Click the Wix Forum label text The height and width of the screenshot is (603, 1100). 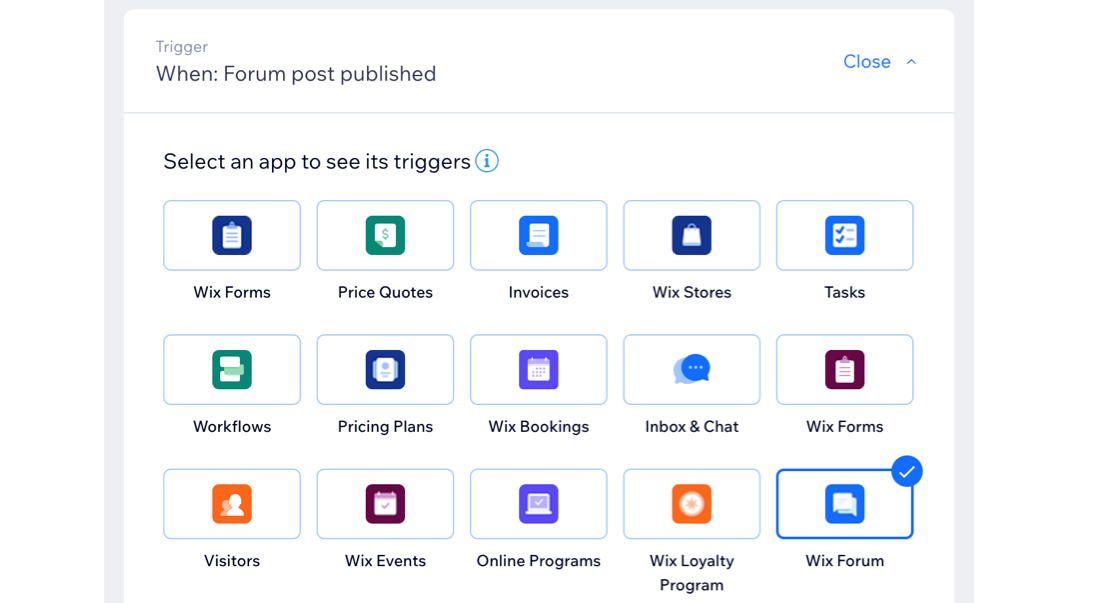[x=845, y=561]
